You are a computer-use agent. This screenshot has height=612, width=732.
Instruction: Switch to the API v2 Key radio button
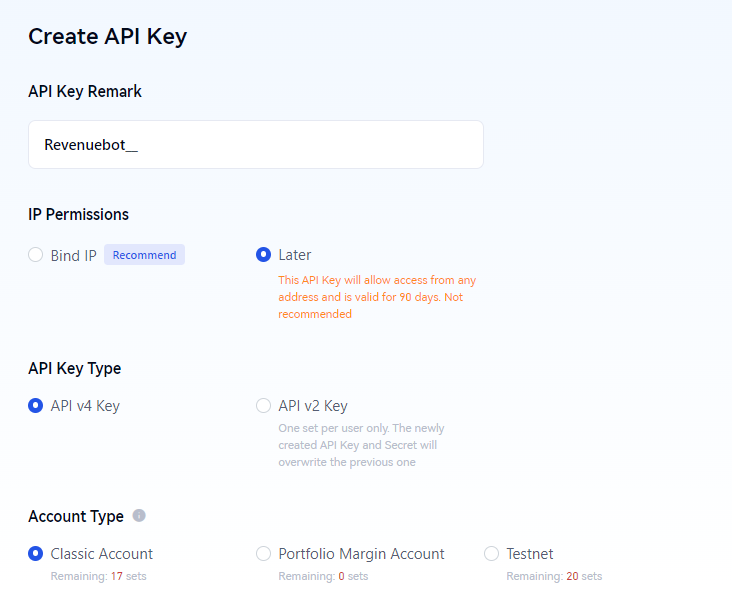click(x=263, y=406)
